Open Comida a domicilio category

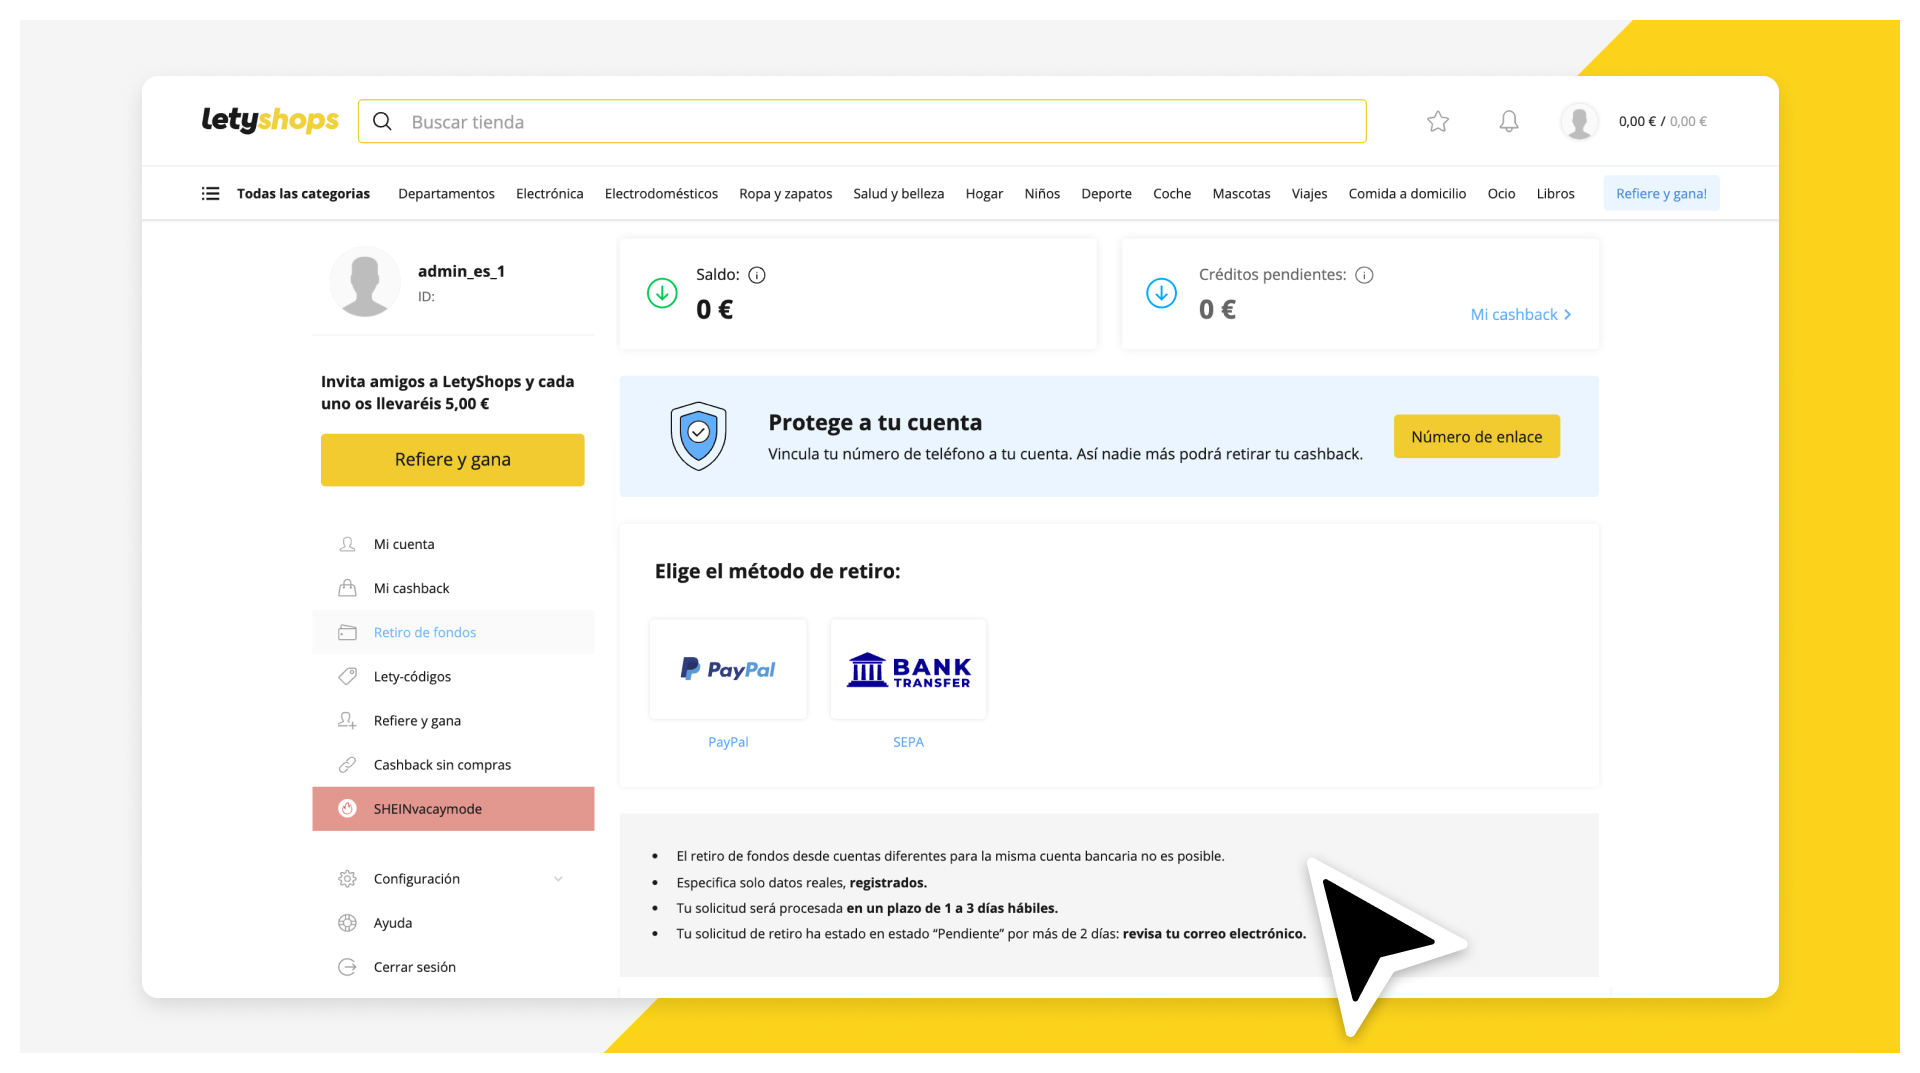click(1407, 193)
